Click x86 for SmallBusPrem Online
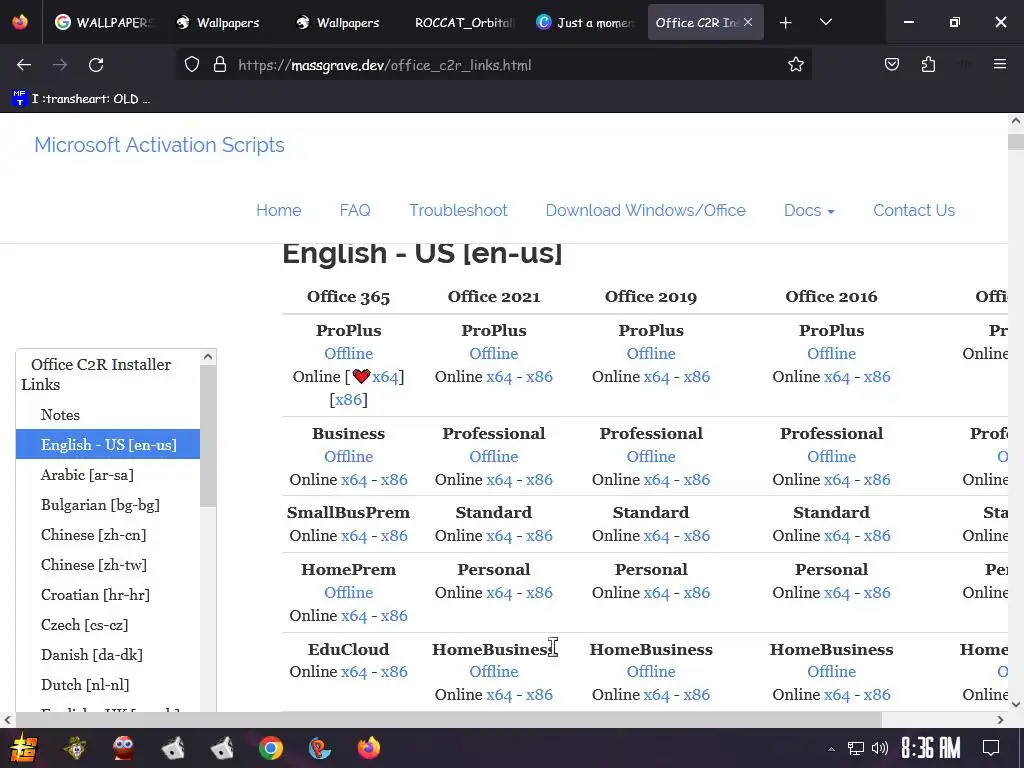This screenshot has width=1024, height=768. click(394, 536)
